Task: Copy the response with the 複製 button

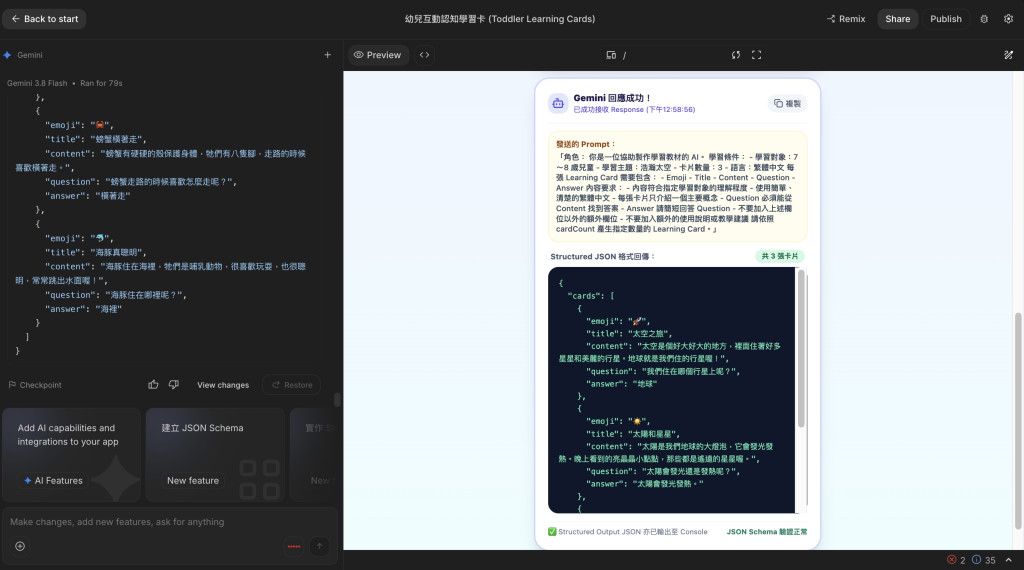Action: click(787, 103)
